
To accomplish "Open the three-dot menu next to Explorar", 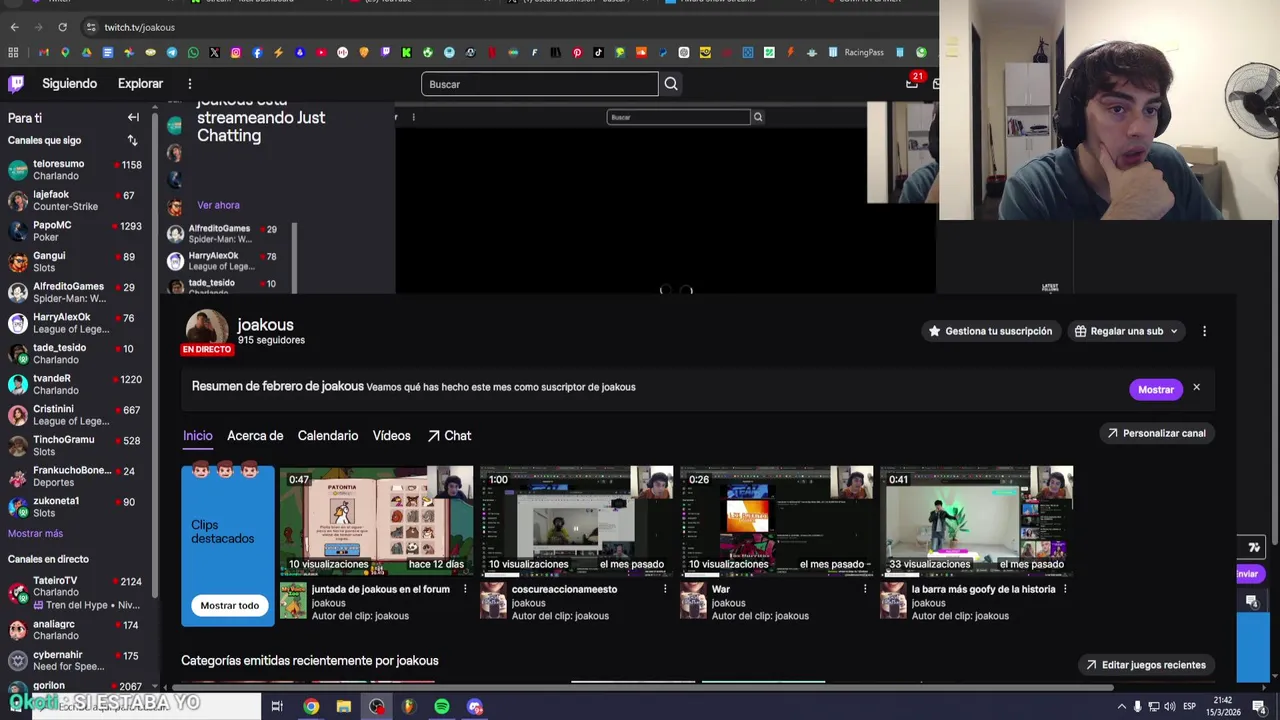I will 189,84.
